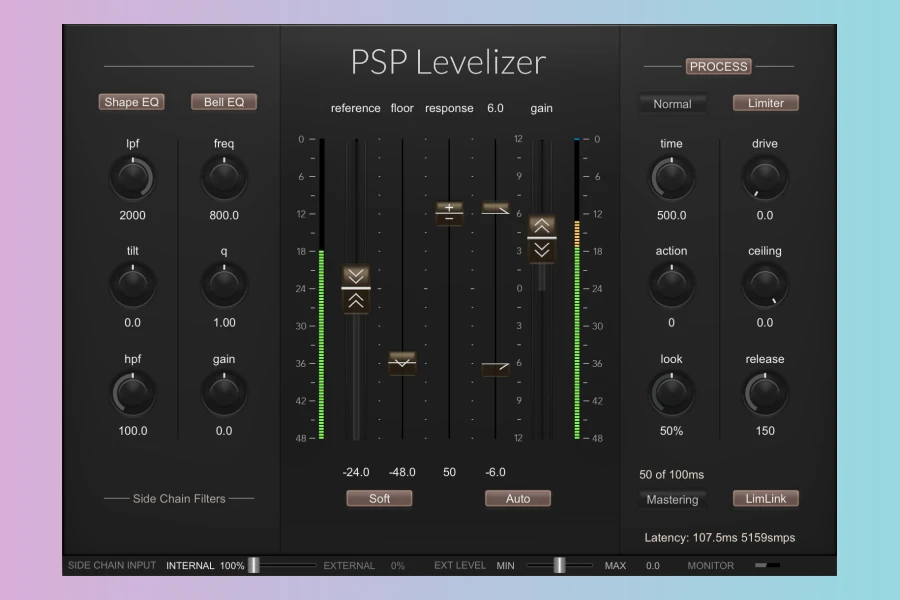Toggle the MONITOR switch
The width and height of the screenshot is (900, 600).
(767, 565)
